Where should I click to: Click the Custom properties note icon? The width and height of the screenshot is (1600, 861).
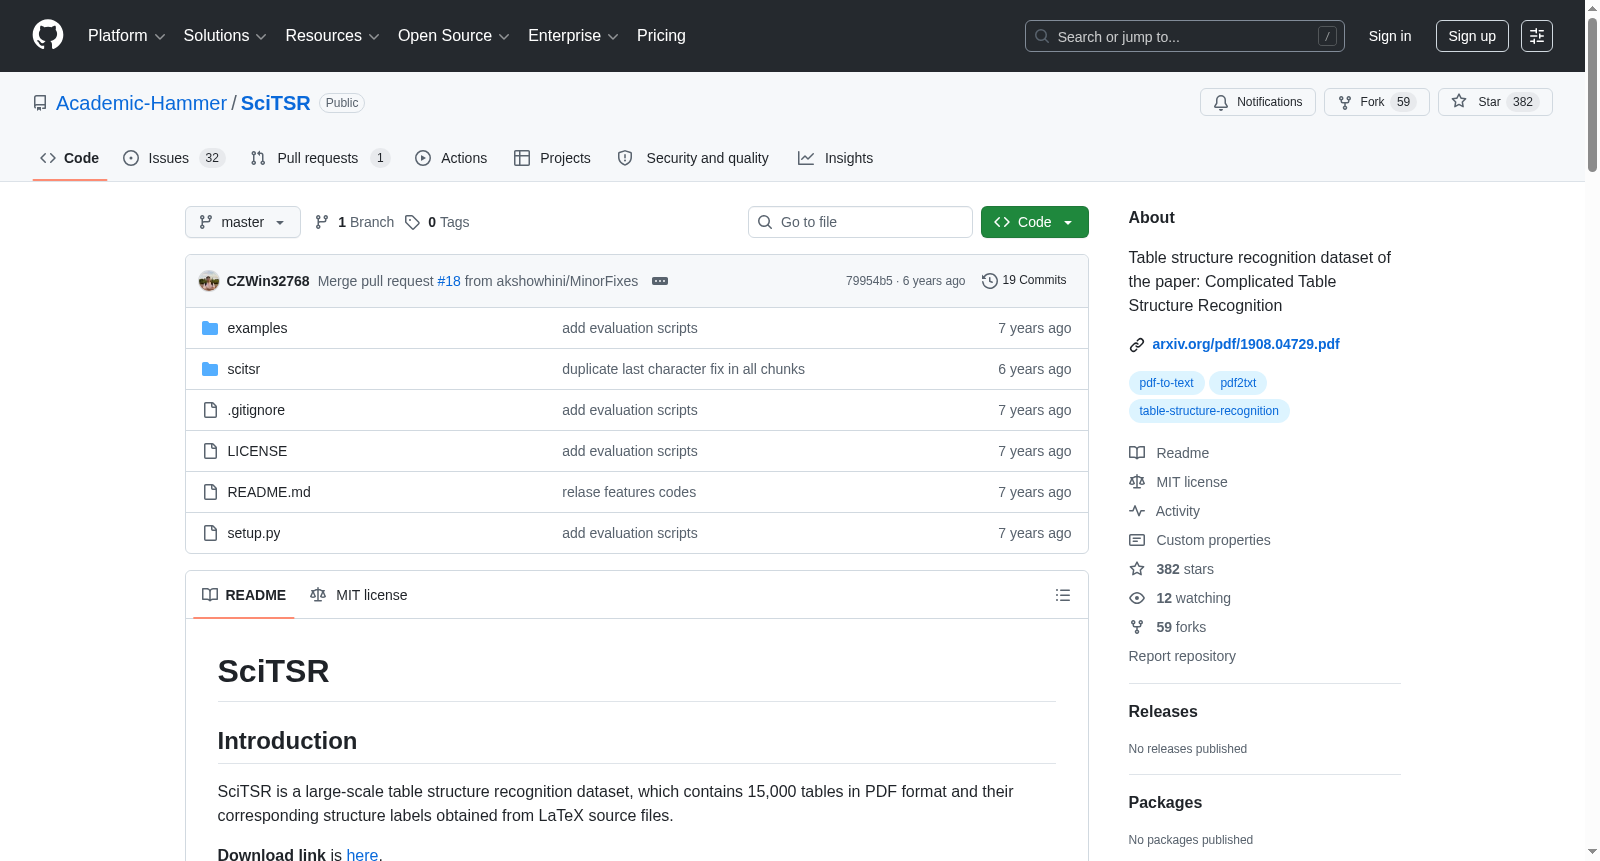[x=1137, y=540]
